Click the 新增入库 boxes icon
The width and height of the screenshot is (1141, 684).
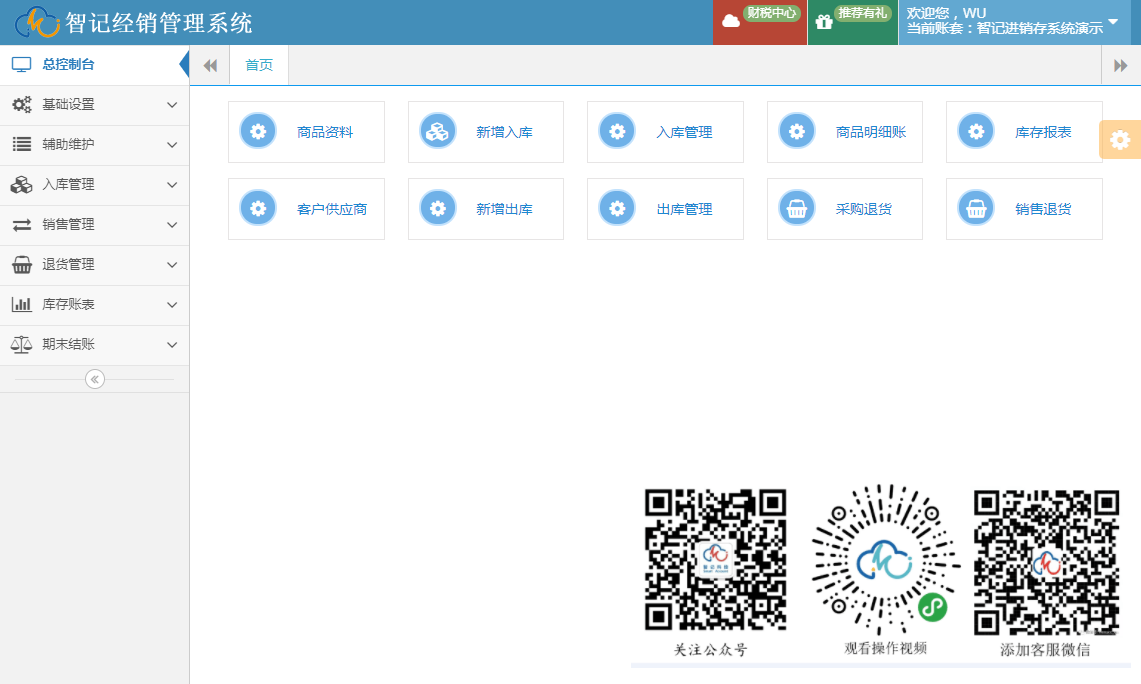(x=437, y=132)
